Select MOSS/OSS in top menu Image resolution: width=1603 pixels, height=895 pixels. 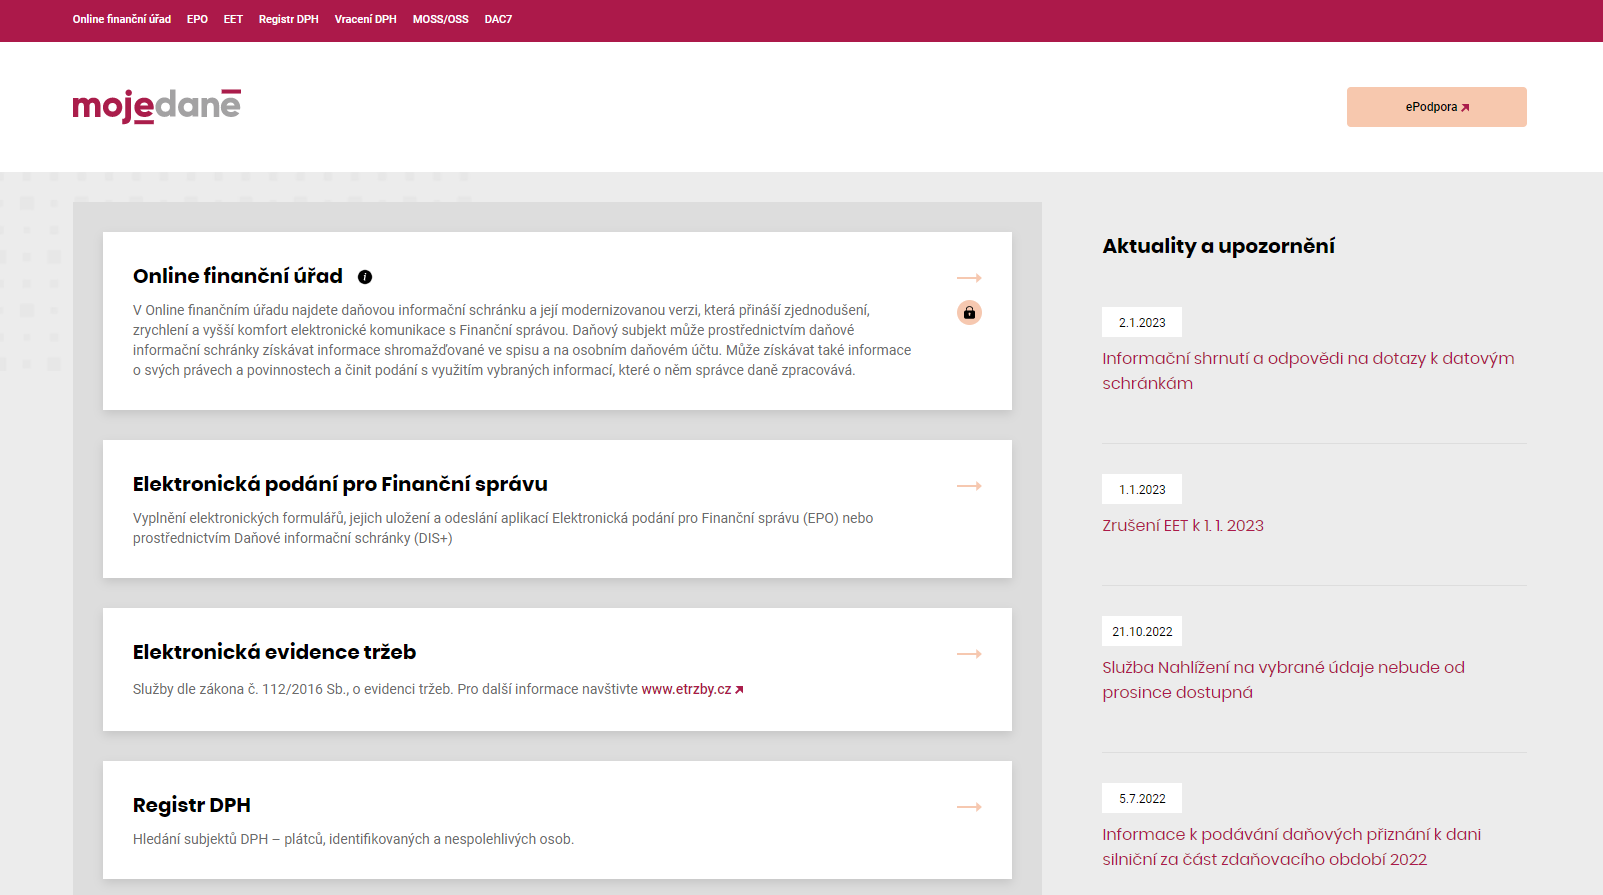(x=440, y=19)
